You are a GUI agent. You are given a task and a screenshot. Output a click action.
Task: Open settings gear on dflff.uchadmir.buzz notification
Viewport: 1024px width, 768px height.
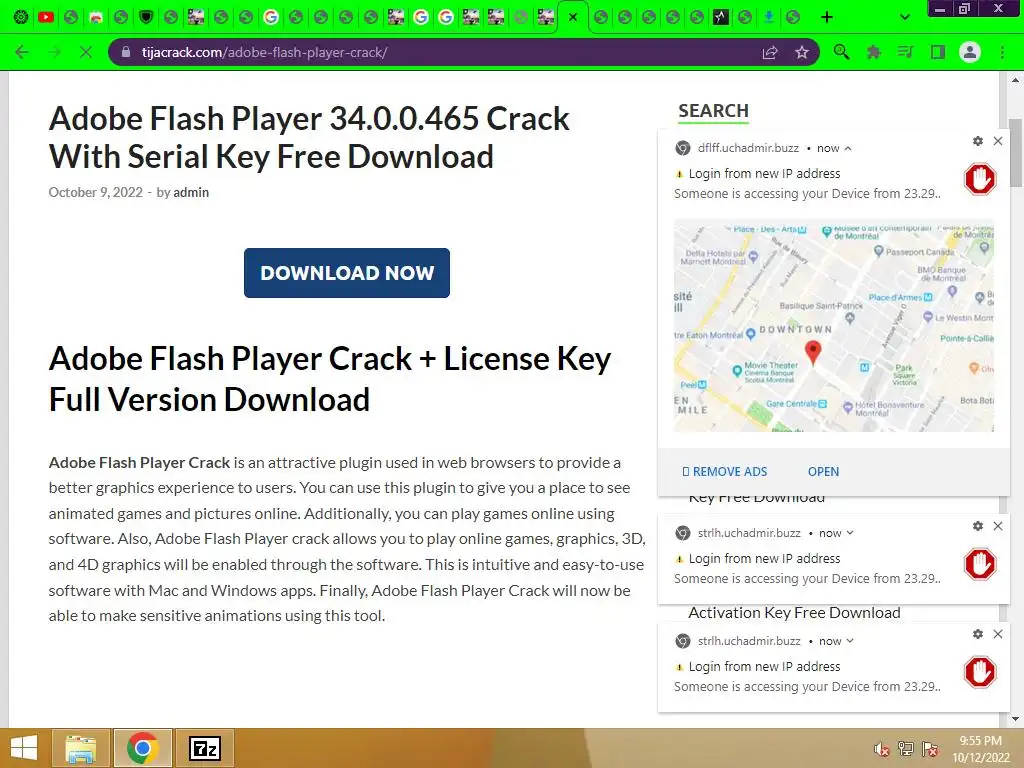click(x=978, y=141)
